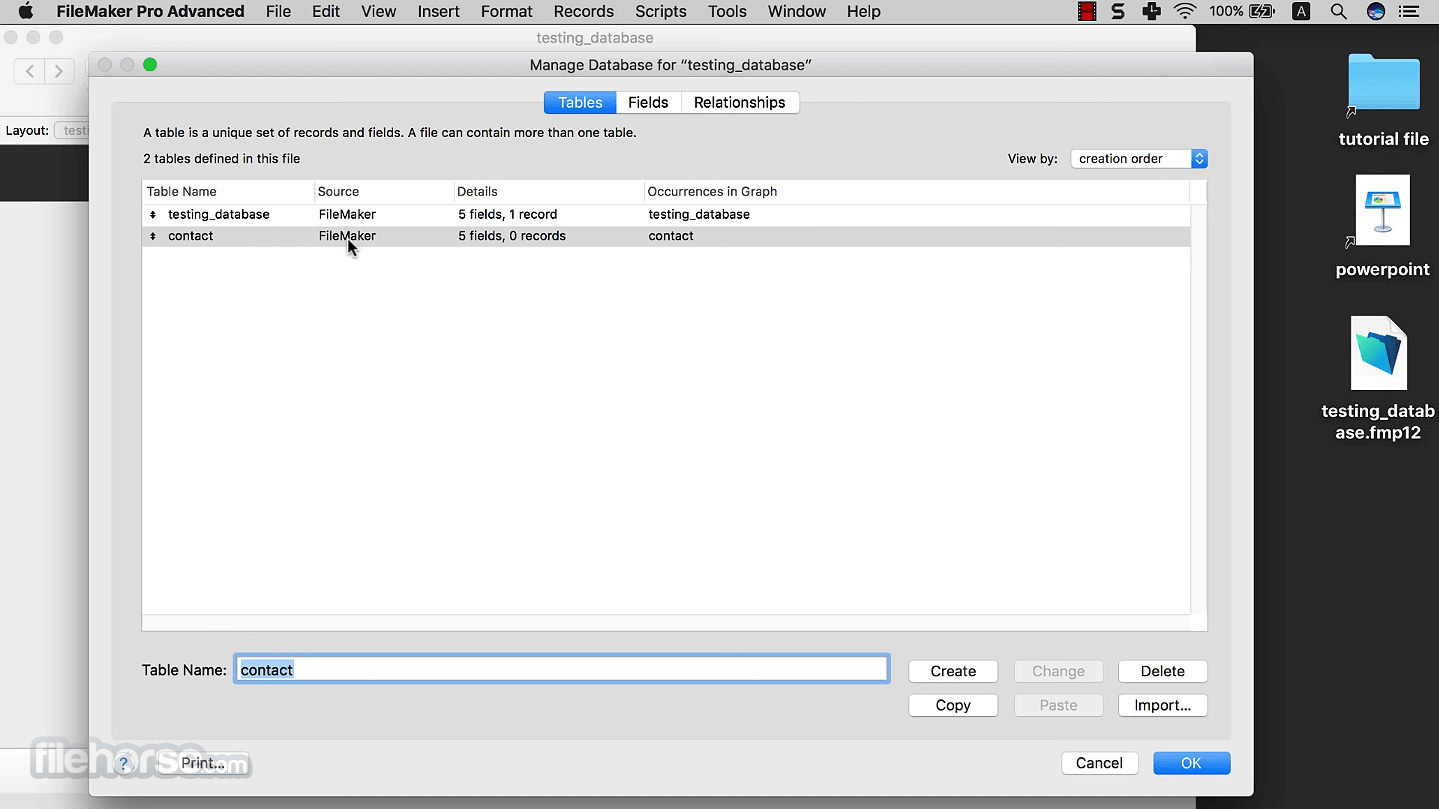The image size is (1439, 809).
Task: Select the powerpoint file icon on desktop
Action: click(x=1383, y=210)
